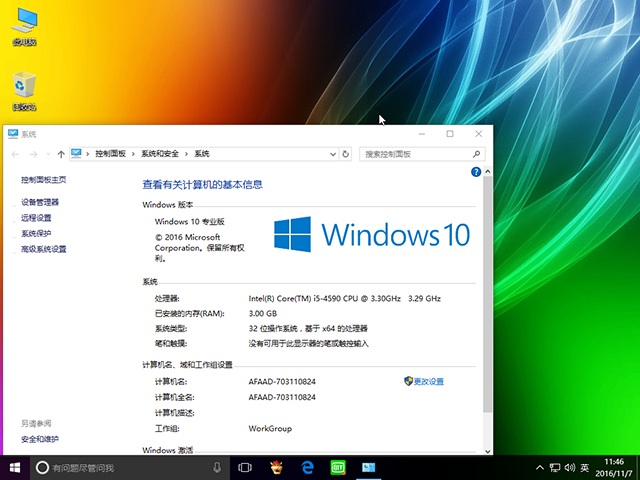The height and width of the screenshot is (480, 640).
Task: Show hidden system tray icons
Action: 540,468
